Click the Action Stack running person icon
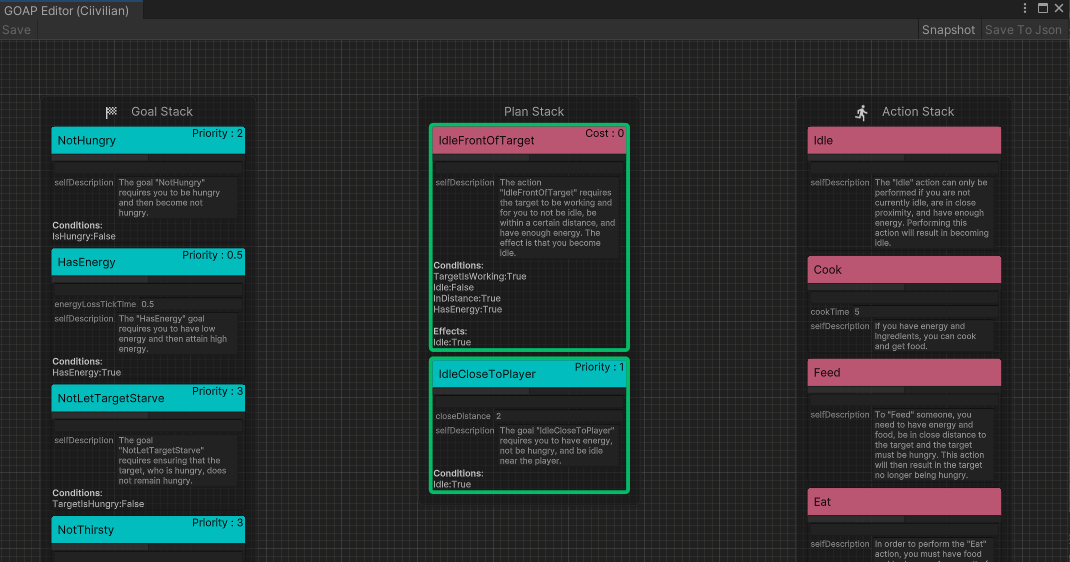 click(x=862, y=112)
